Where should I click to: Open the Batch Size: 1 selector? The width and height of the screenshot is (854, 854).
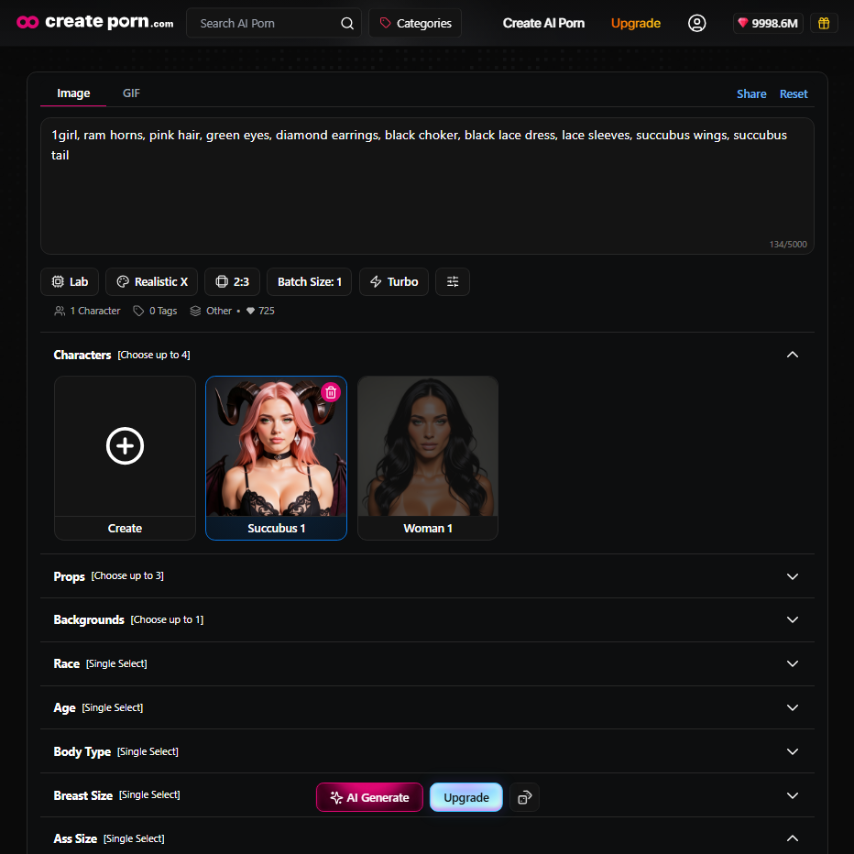[309, 282]
